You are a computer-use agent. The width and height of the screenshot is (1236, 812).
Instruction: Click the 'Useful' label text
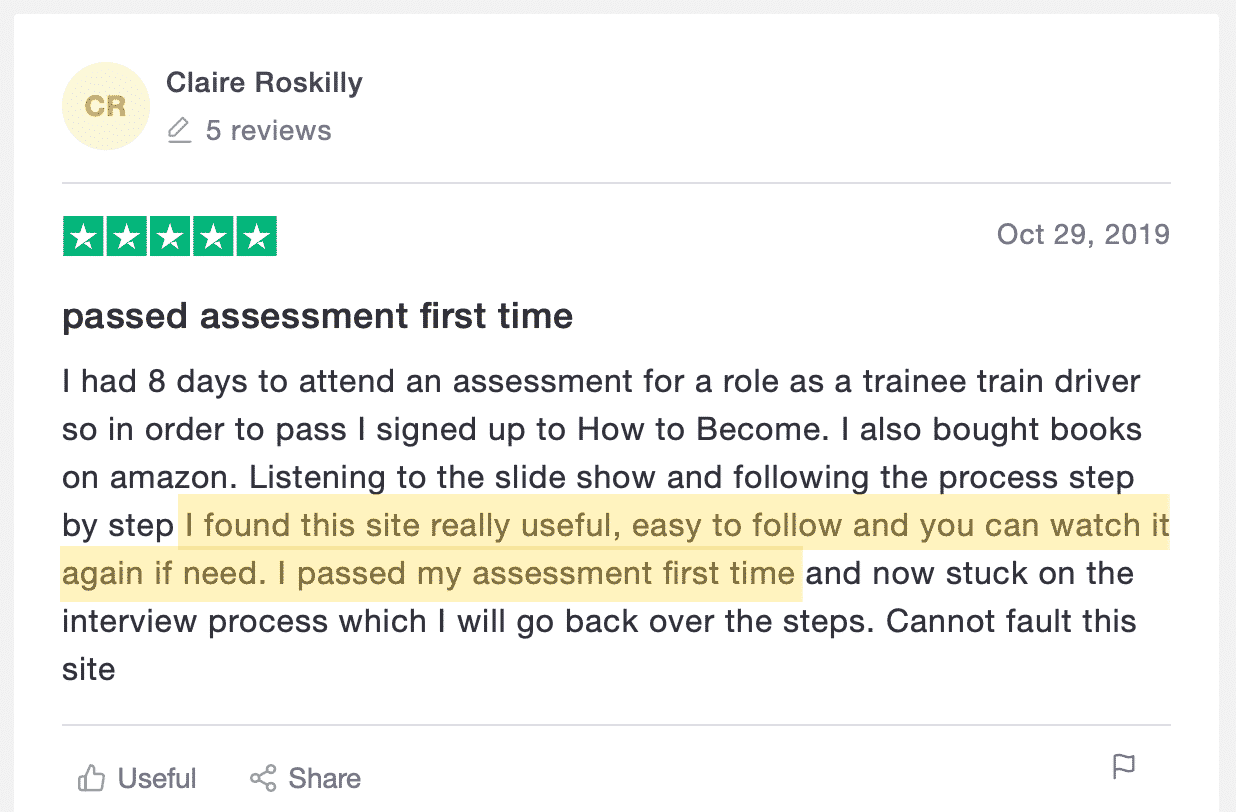pos(157,778)
